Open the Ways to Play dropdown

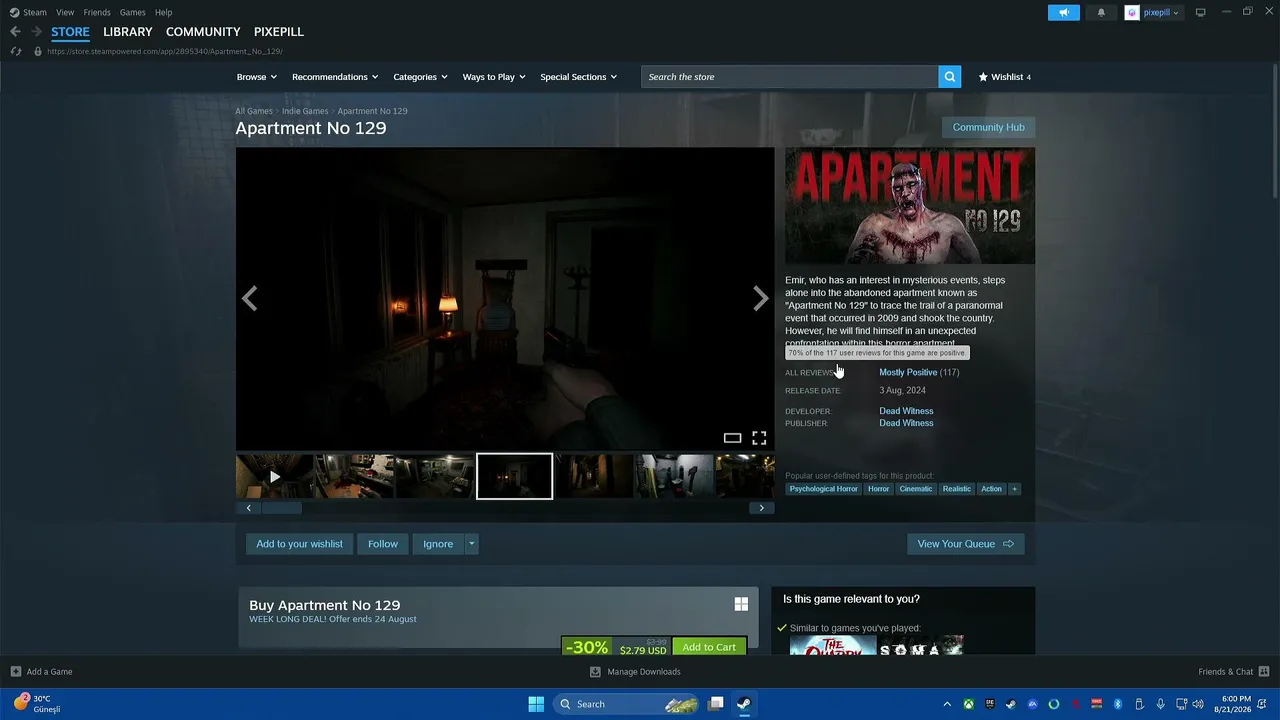click(x=494, y=77)
